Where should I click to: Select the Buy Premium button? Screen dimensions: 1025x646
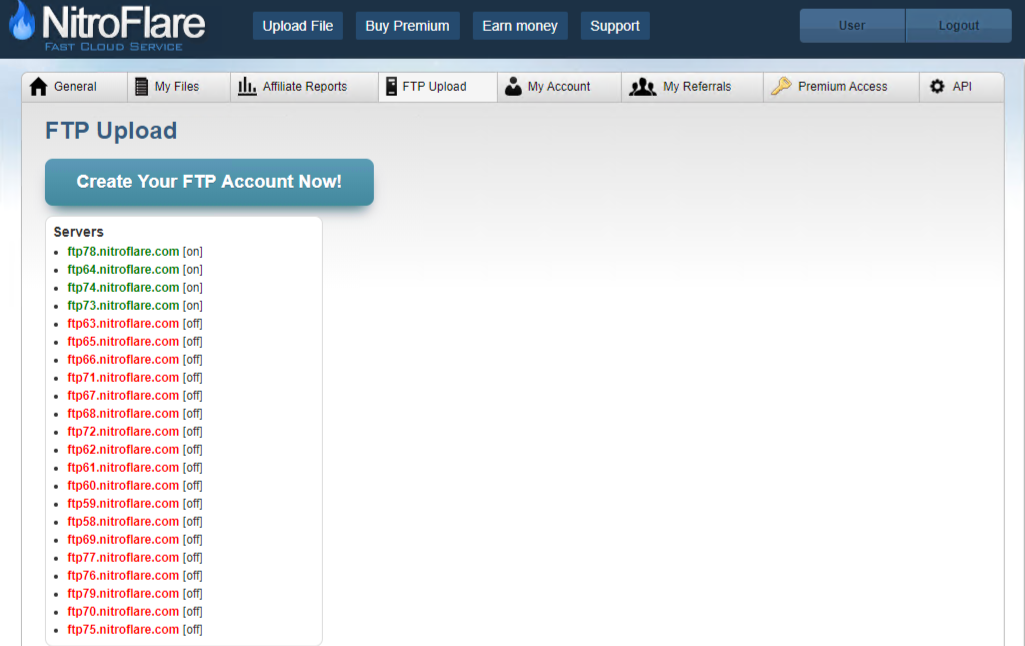(x=407, y=26)
